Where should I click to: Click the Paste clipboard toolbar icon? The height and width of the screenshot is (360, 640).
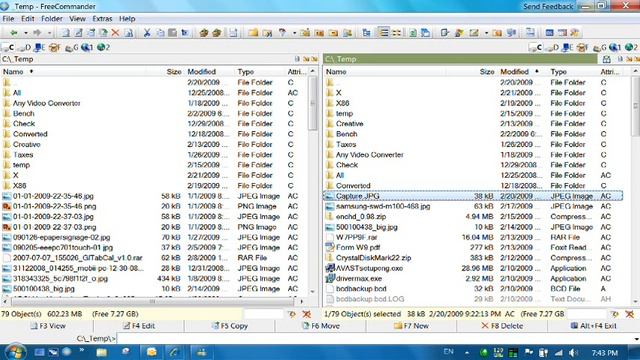(173, 33)
